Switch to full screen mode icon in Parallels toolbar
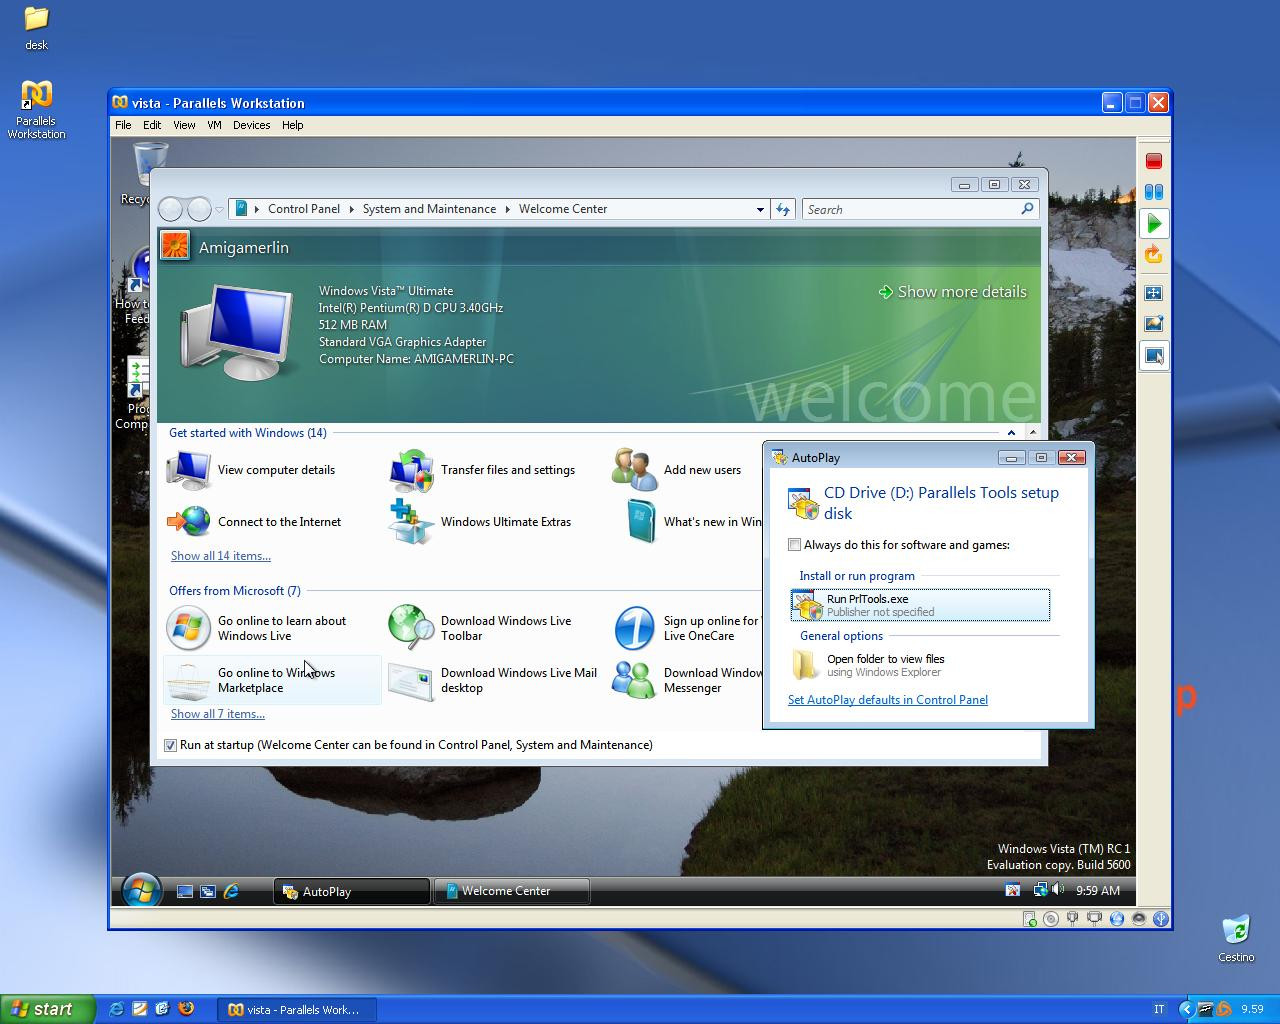The width and height of the screenshot is (1280, 1024). coord(1153,293)
